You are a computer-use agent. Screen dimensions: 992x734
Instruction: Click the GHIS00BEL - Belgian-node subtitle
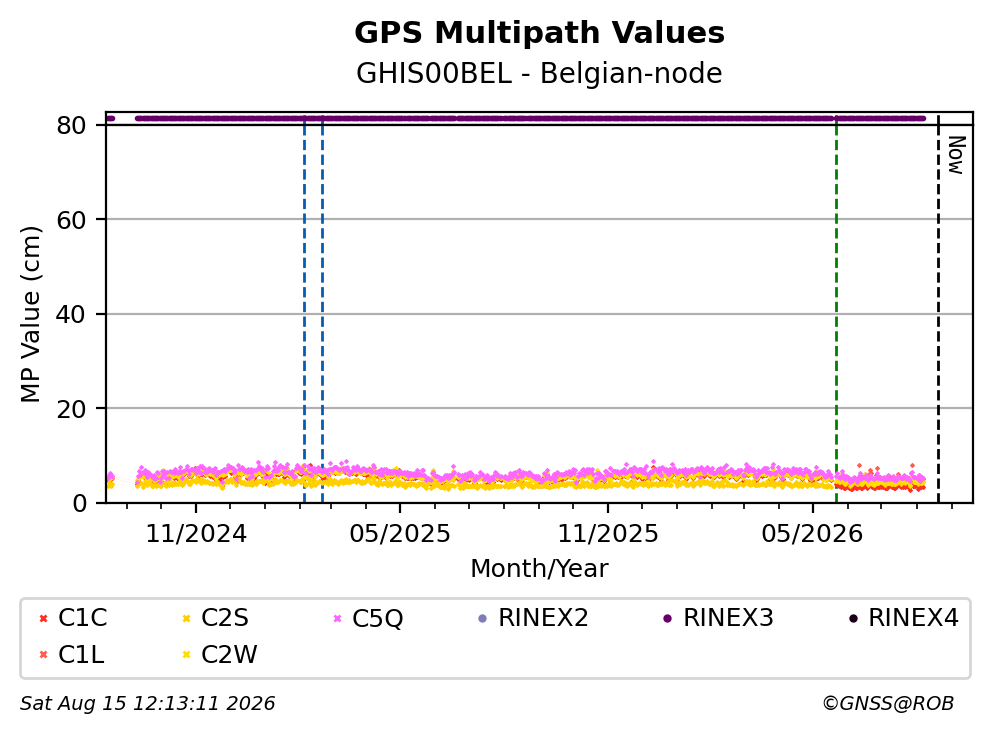(x=539, y=73)
